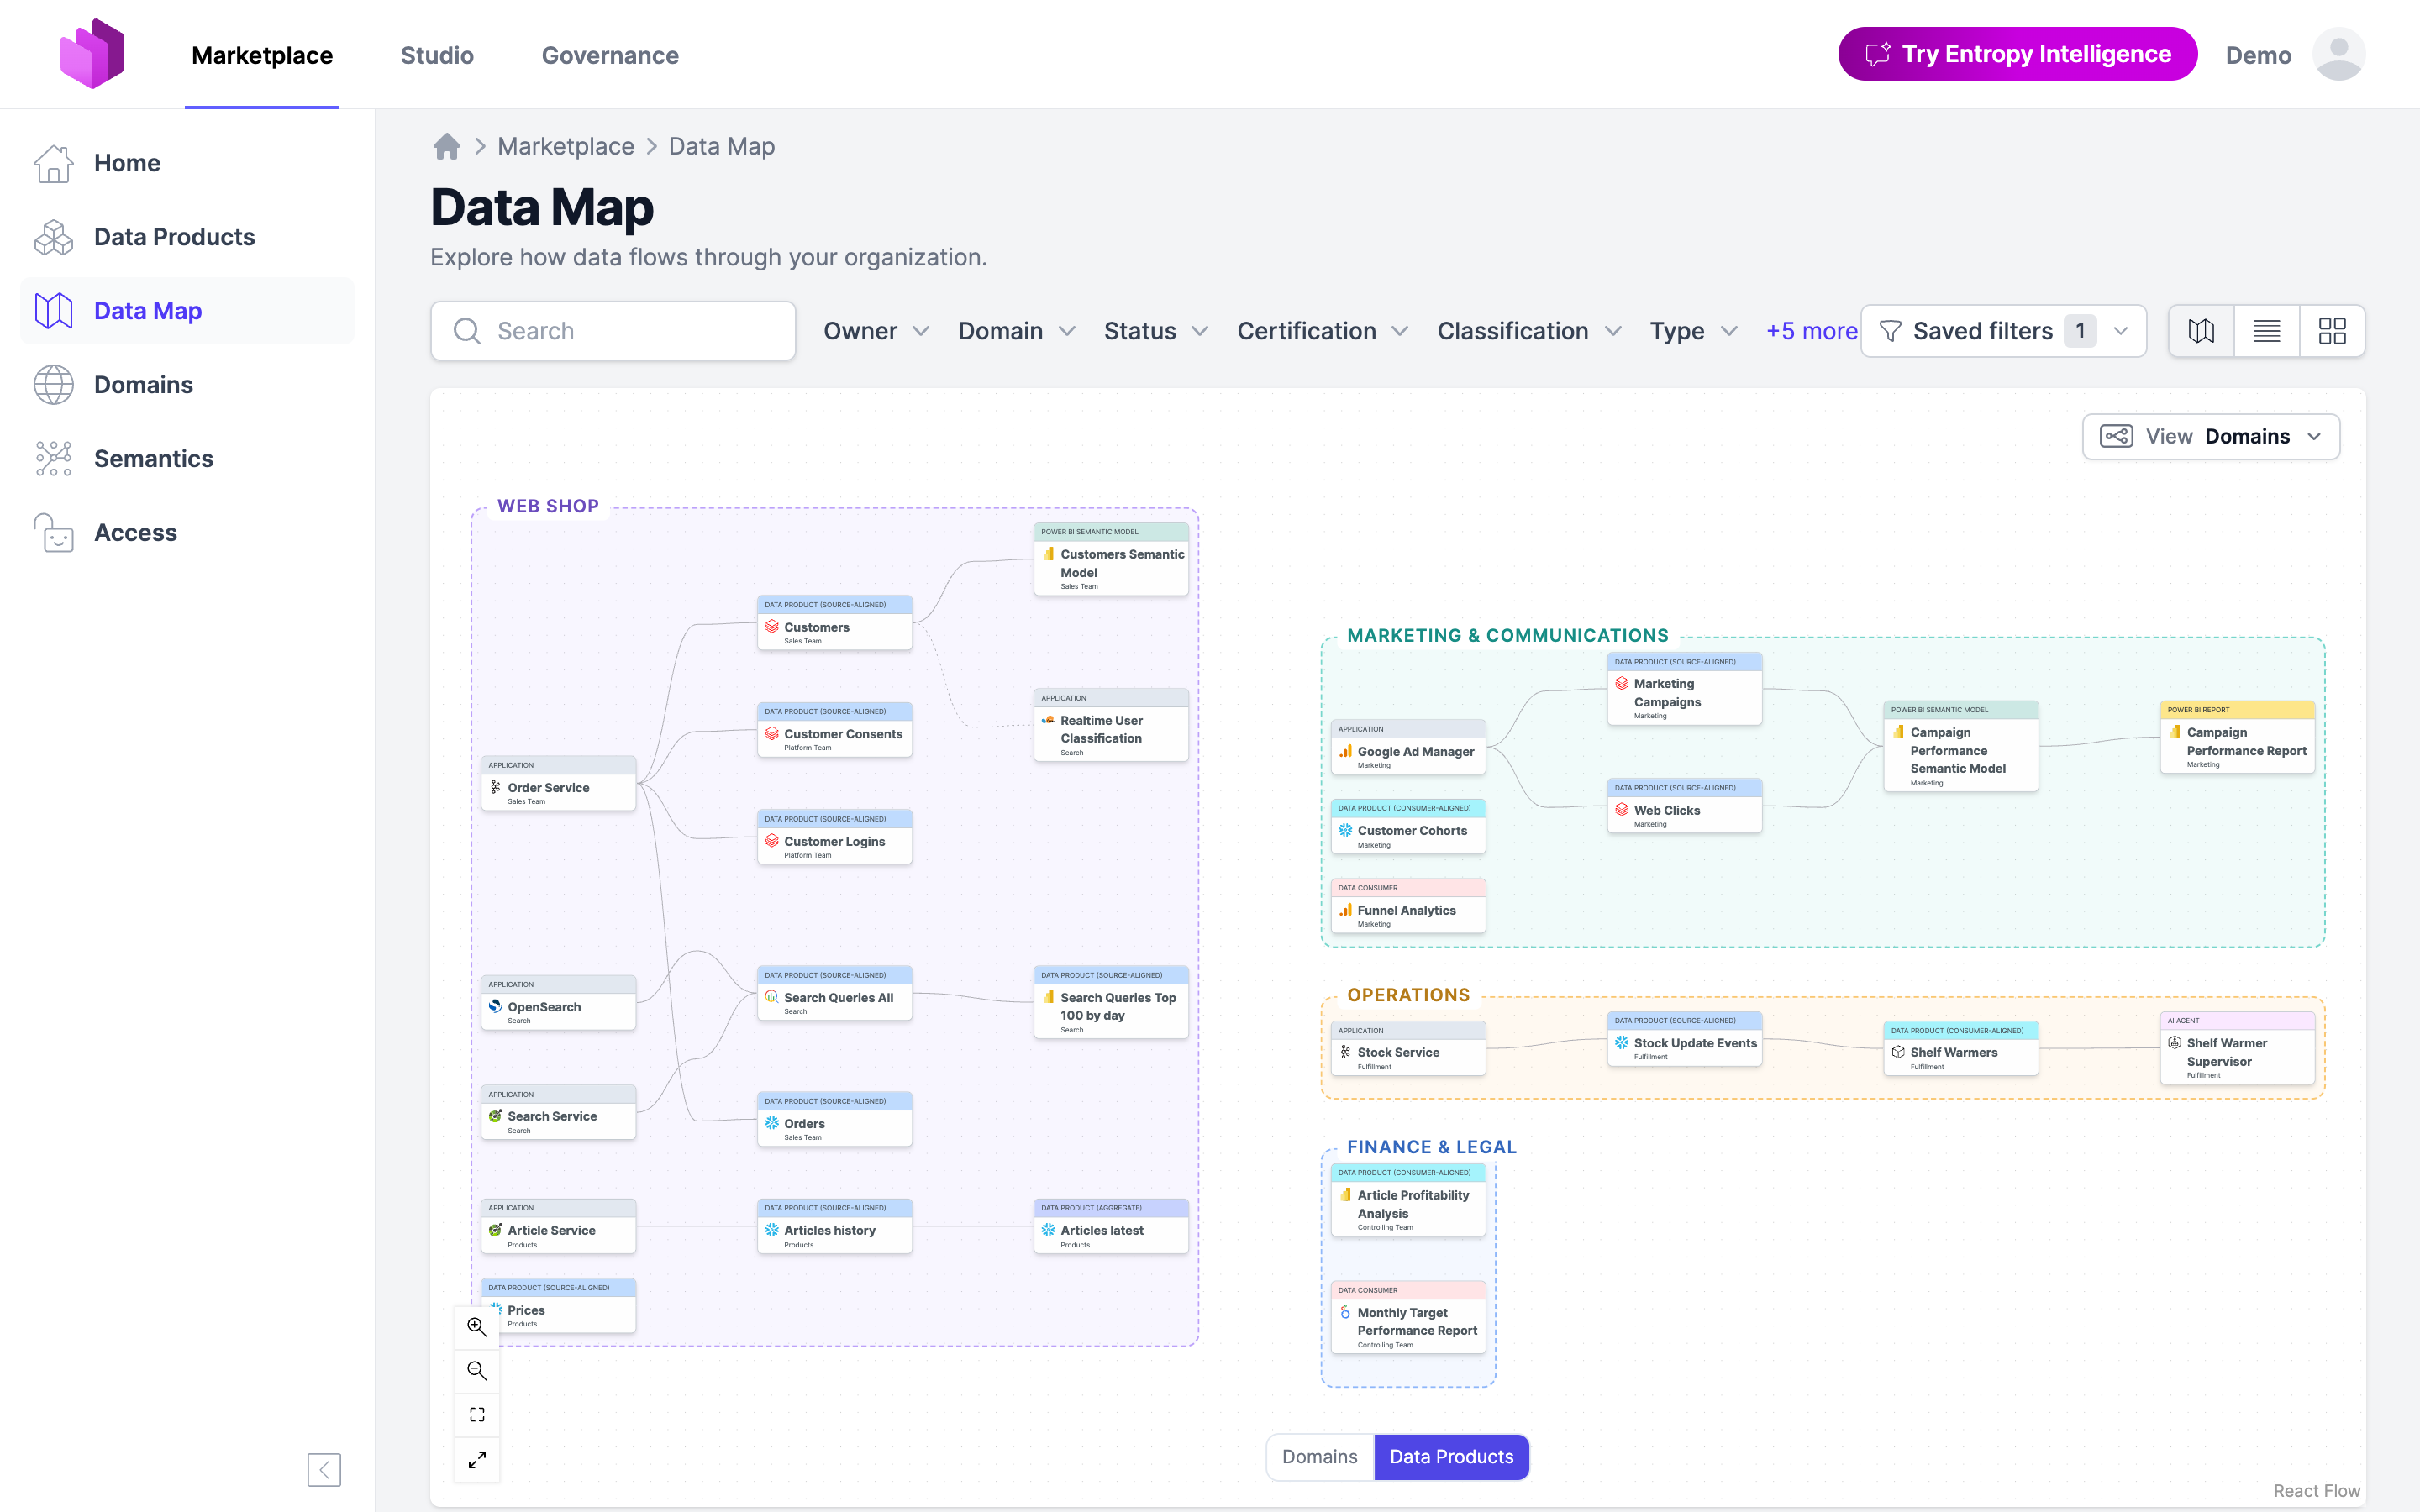Click the Demo account label

[2258, 55]
